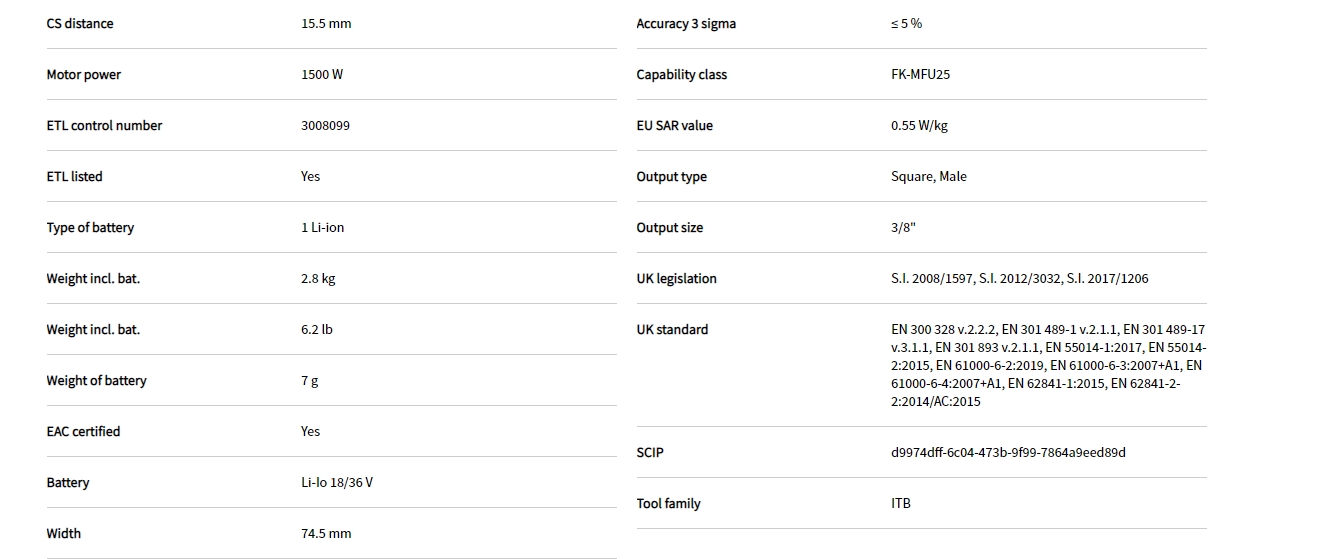
Task: Click the Li-Io 18/36 V battery value
Action: pos(337,483)
